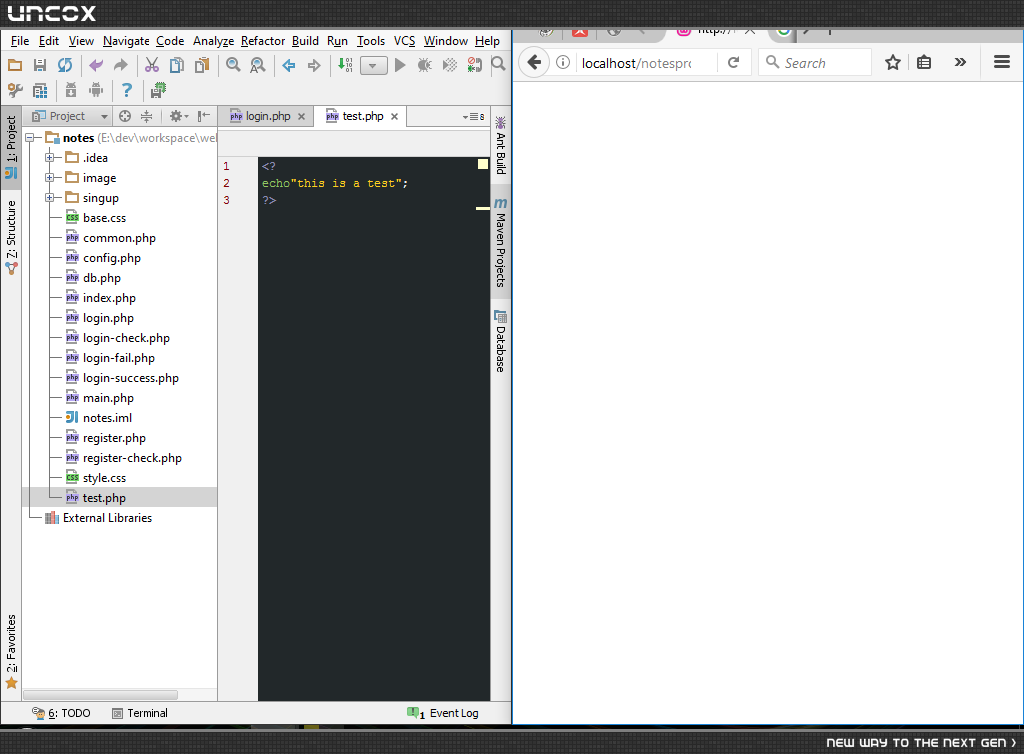Click the Save All floppy disk icon

(x=40, y=65)
